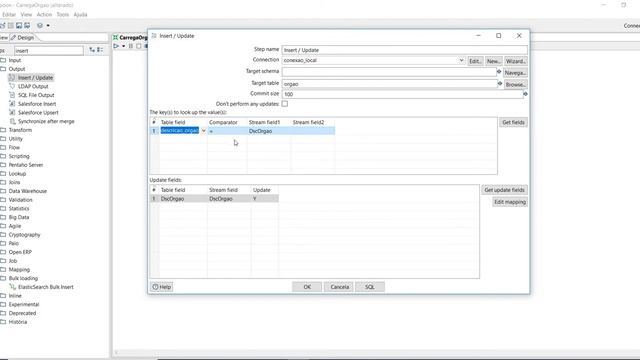This screenshot has height=360, width=640.
Task: Click the Navega... schema button
Action: tap(515, 73)
